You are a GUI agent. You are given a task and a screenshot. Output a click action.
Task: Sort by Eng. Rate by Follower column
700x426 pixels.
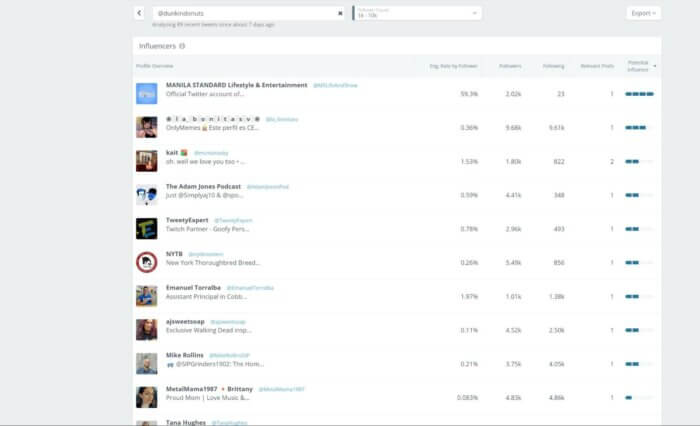[x=453, y=66]
